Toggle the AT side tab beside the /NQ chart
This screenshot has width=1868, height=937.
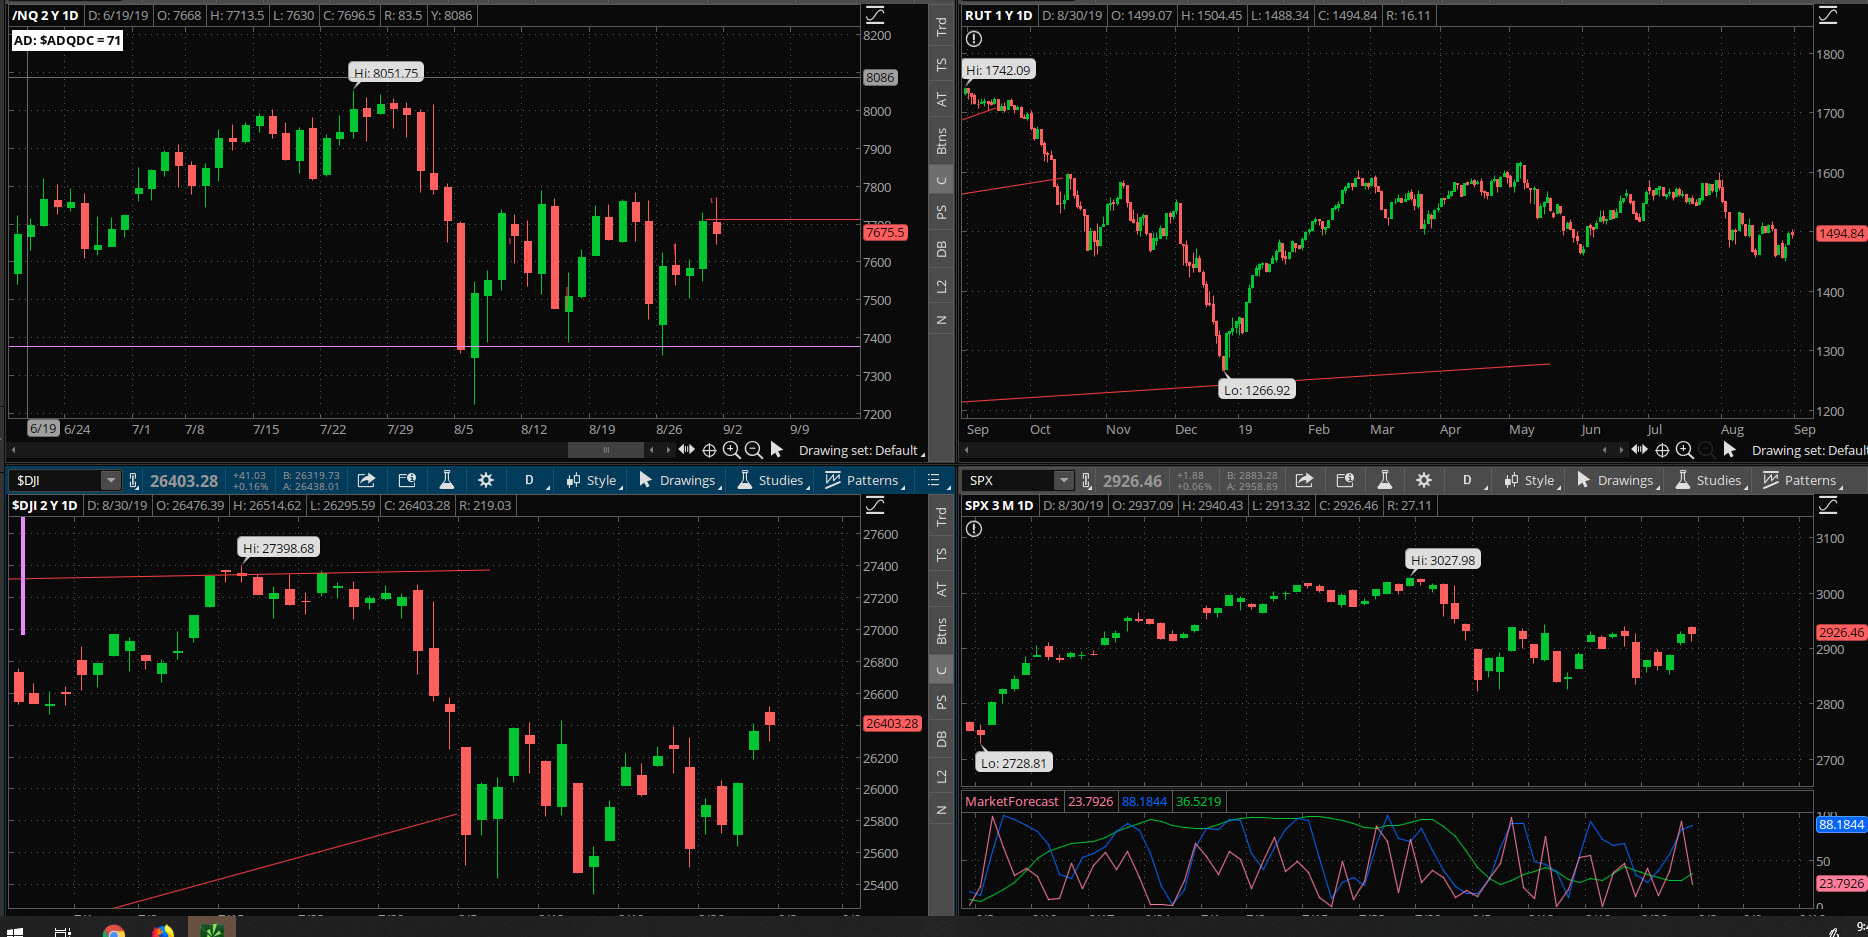(x=941, y=100)
